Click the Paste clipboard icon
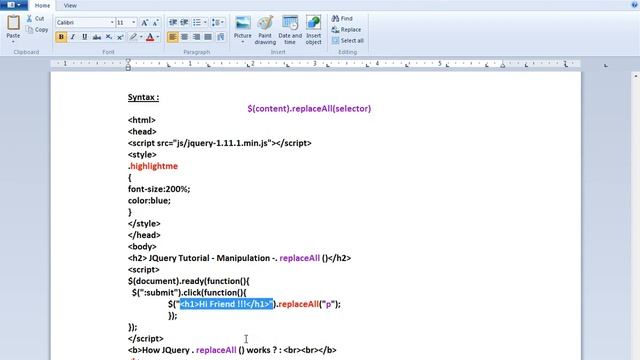Viewport: 640px width, 360px height. [13, 22]
